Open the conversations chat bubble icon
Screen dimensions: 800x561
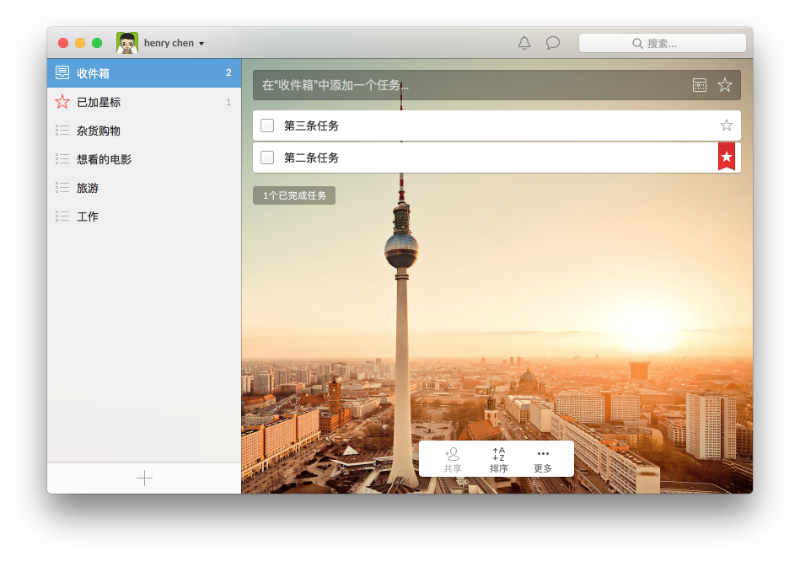pyautogui.click(x=552, y=43)
